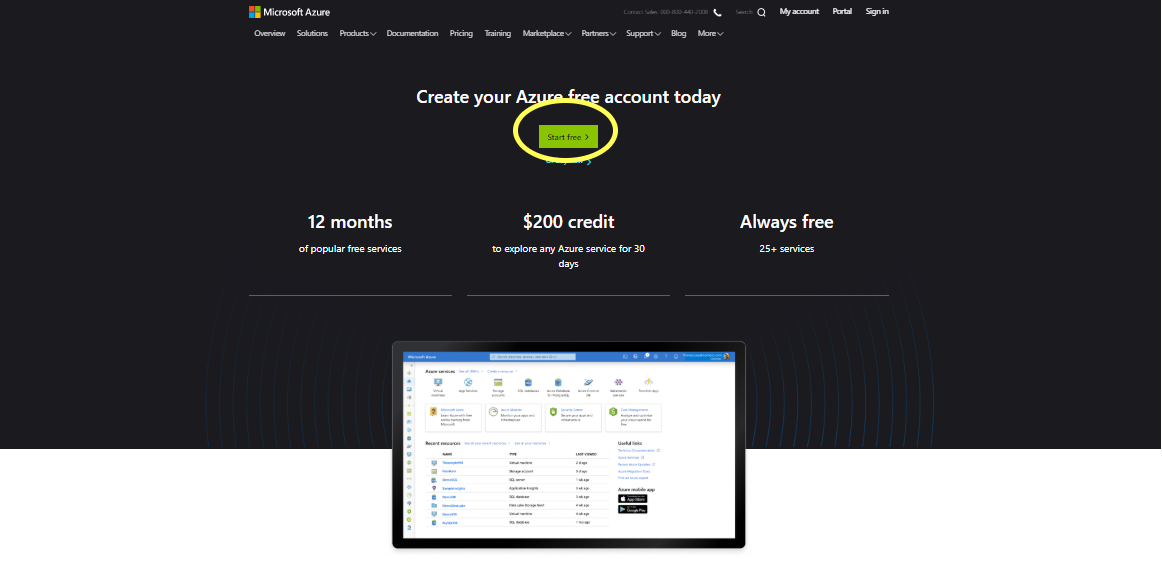Click the phone icon next to Contact Sales
This screenshot has width=1162, height=583.
tap(717, 12)
